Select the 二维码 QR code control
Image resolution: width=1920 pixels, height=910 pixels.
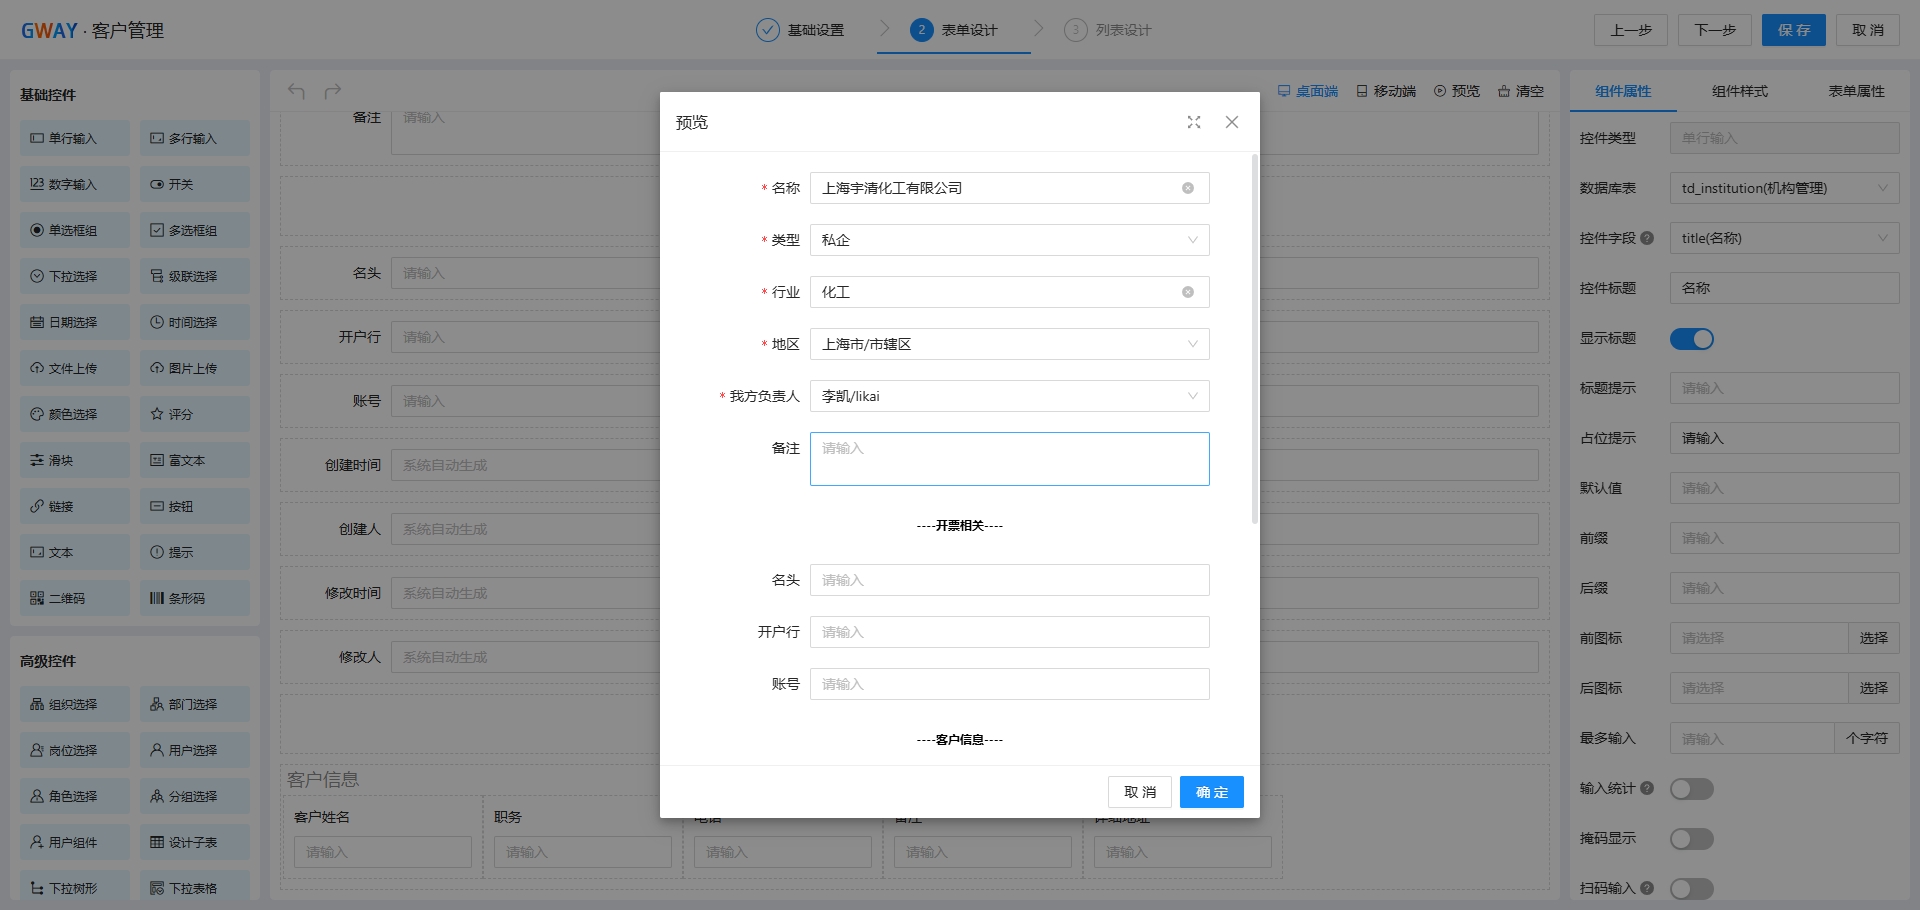pyautogui.click(x=75, y=598)
